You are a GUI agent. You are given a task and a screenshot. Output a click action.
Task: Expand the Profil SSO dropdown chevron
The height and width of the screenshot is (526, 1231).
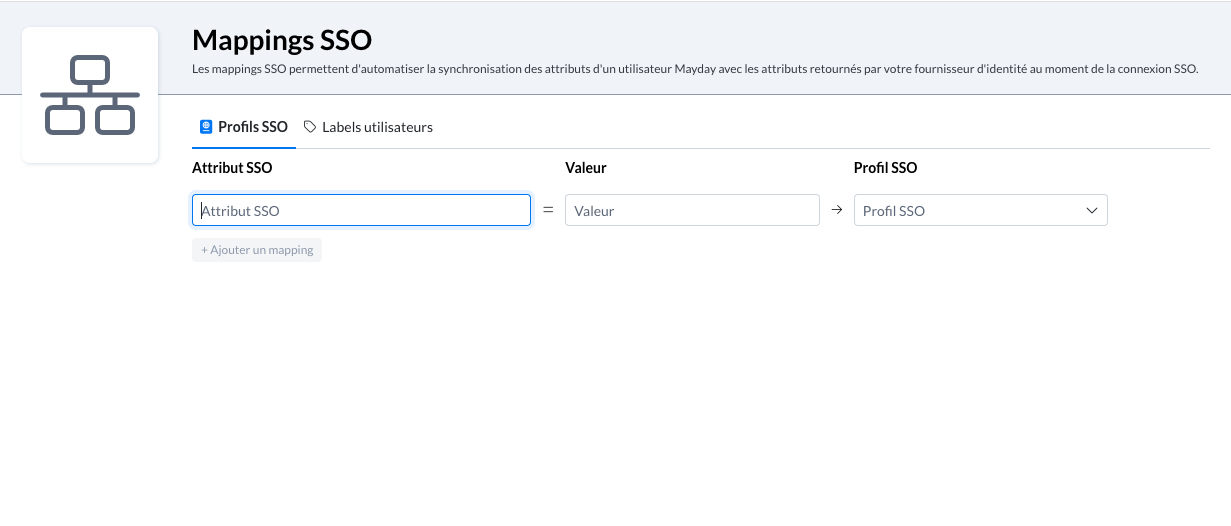[1091, 211]
